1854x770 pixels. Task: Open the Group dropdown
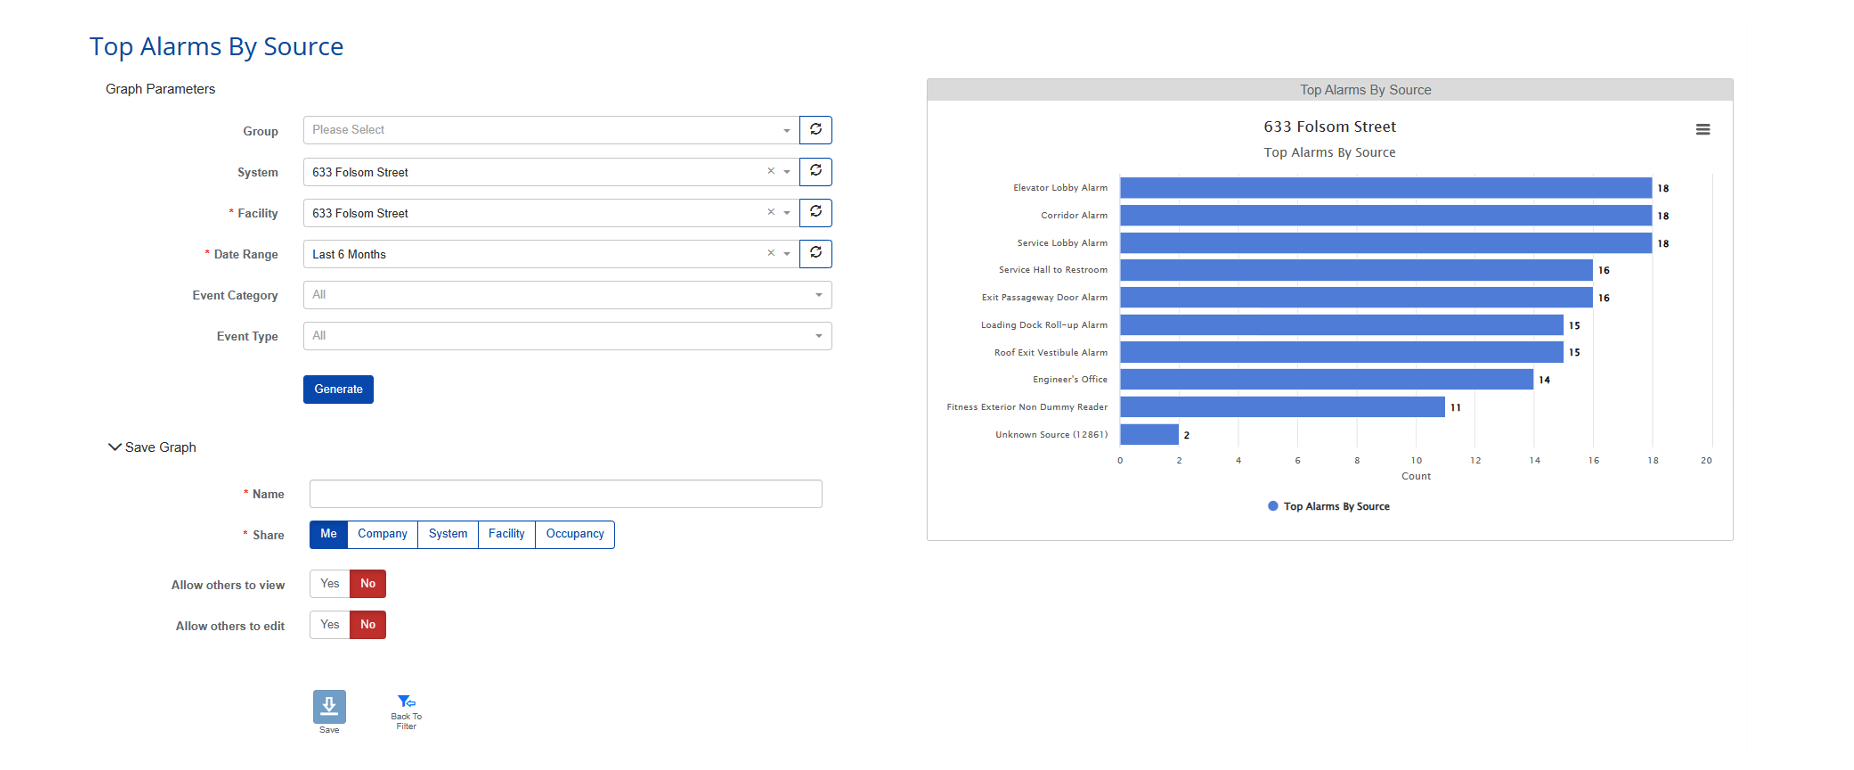[x=550, y=130]
